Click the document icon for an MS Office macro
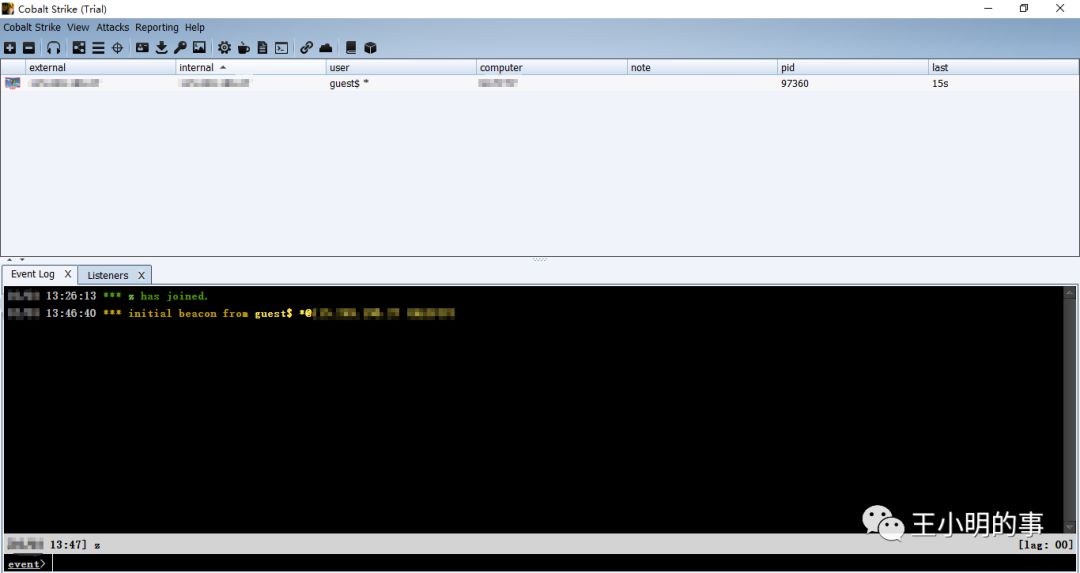Viewport: 1080px width, 573px height. pos(262,48)
